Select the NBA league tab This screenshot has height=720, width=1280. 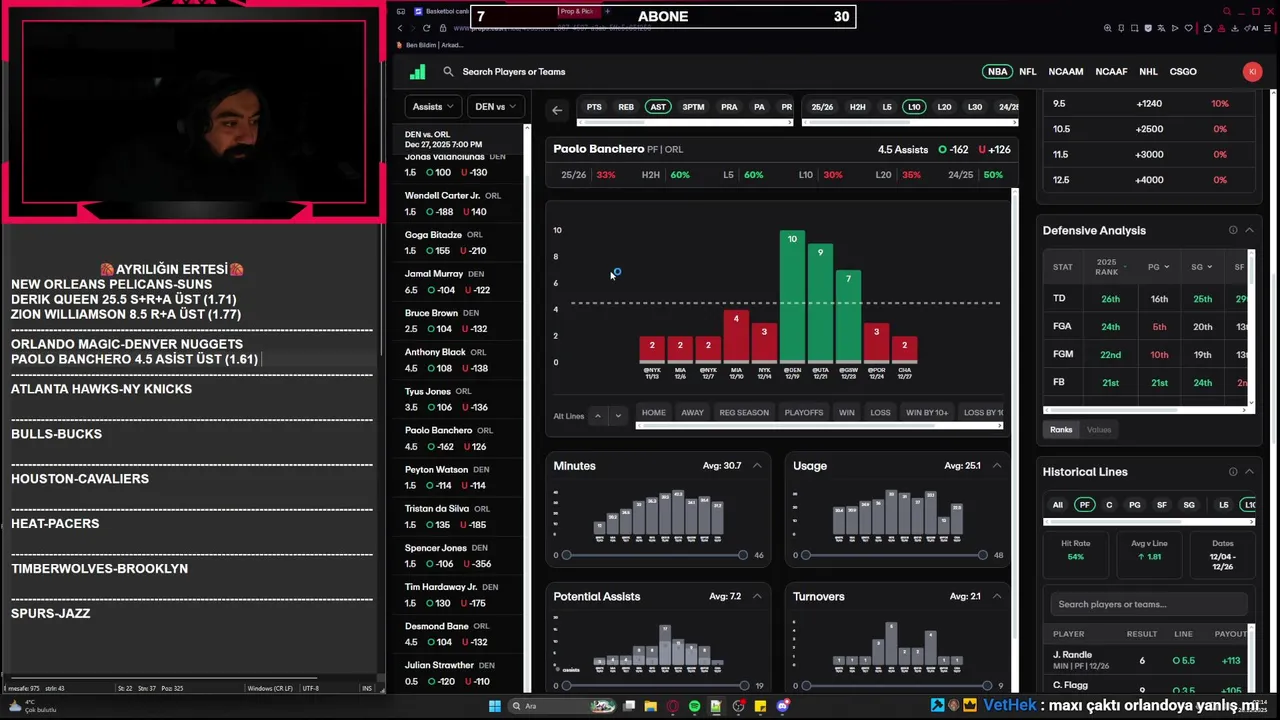[997, 72]
